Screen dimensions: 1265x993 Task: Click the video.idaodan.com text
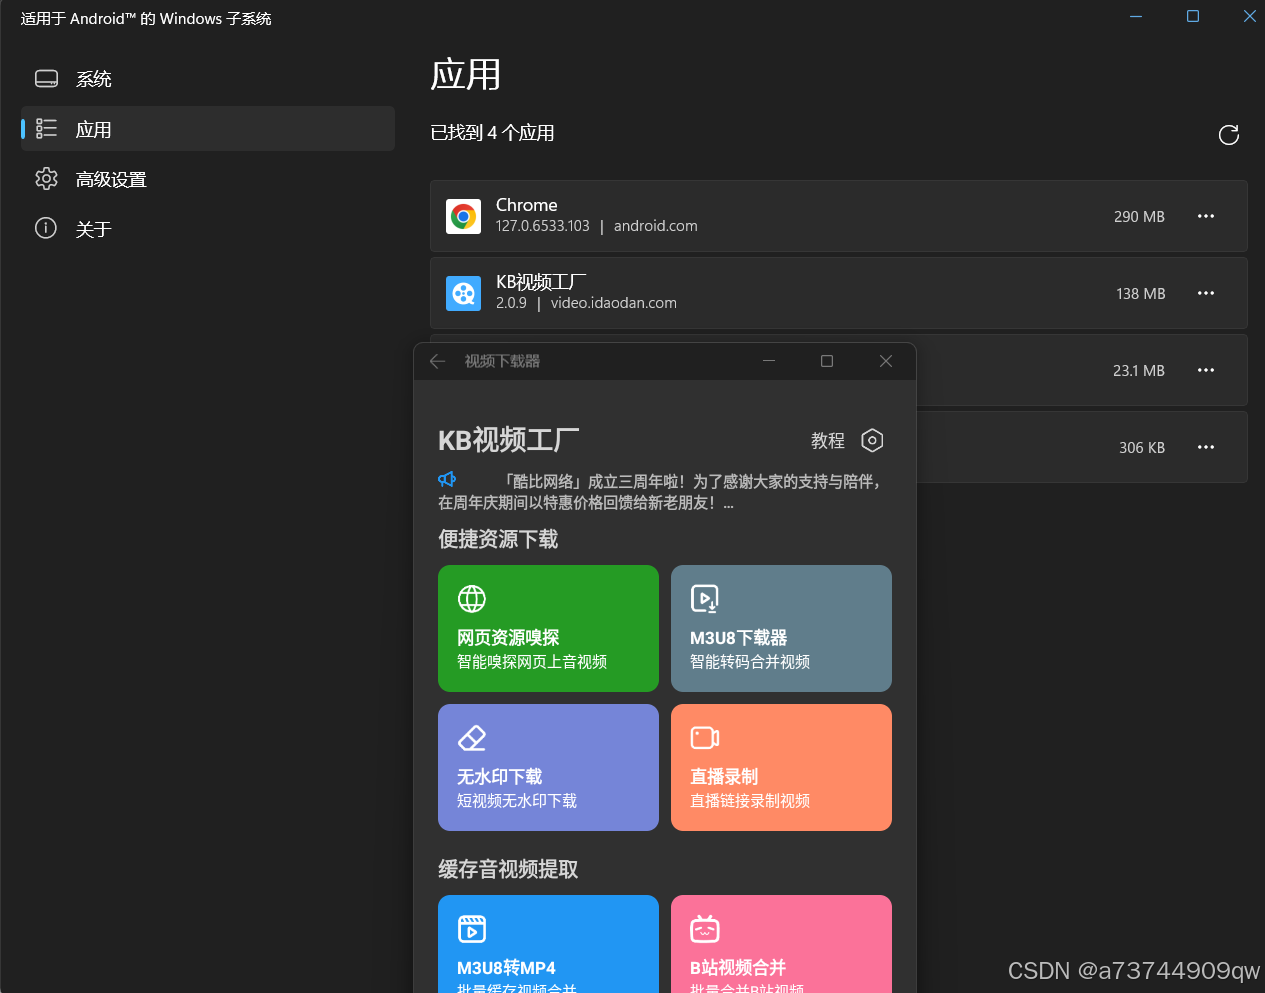614,303
